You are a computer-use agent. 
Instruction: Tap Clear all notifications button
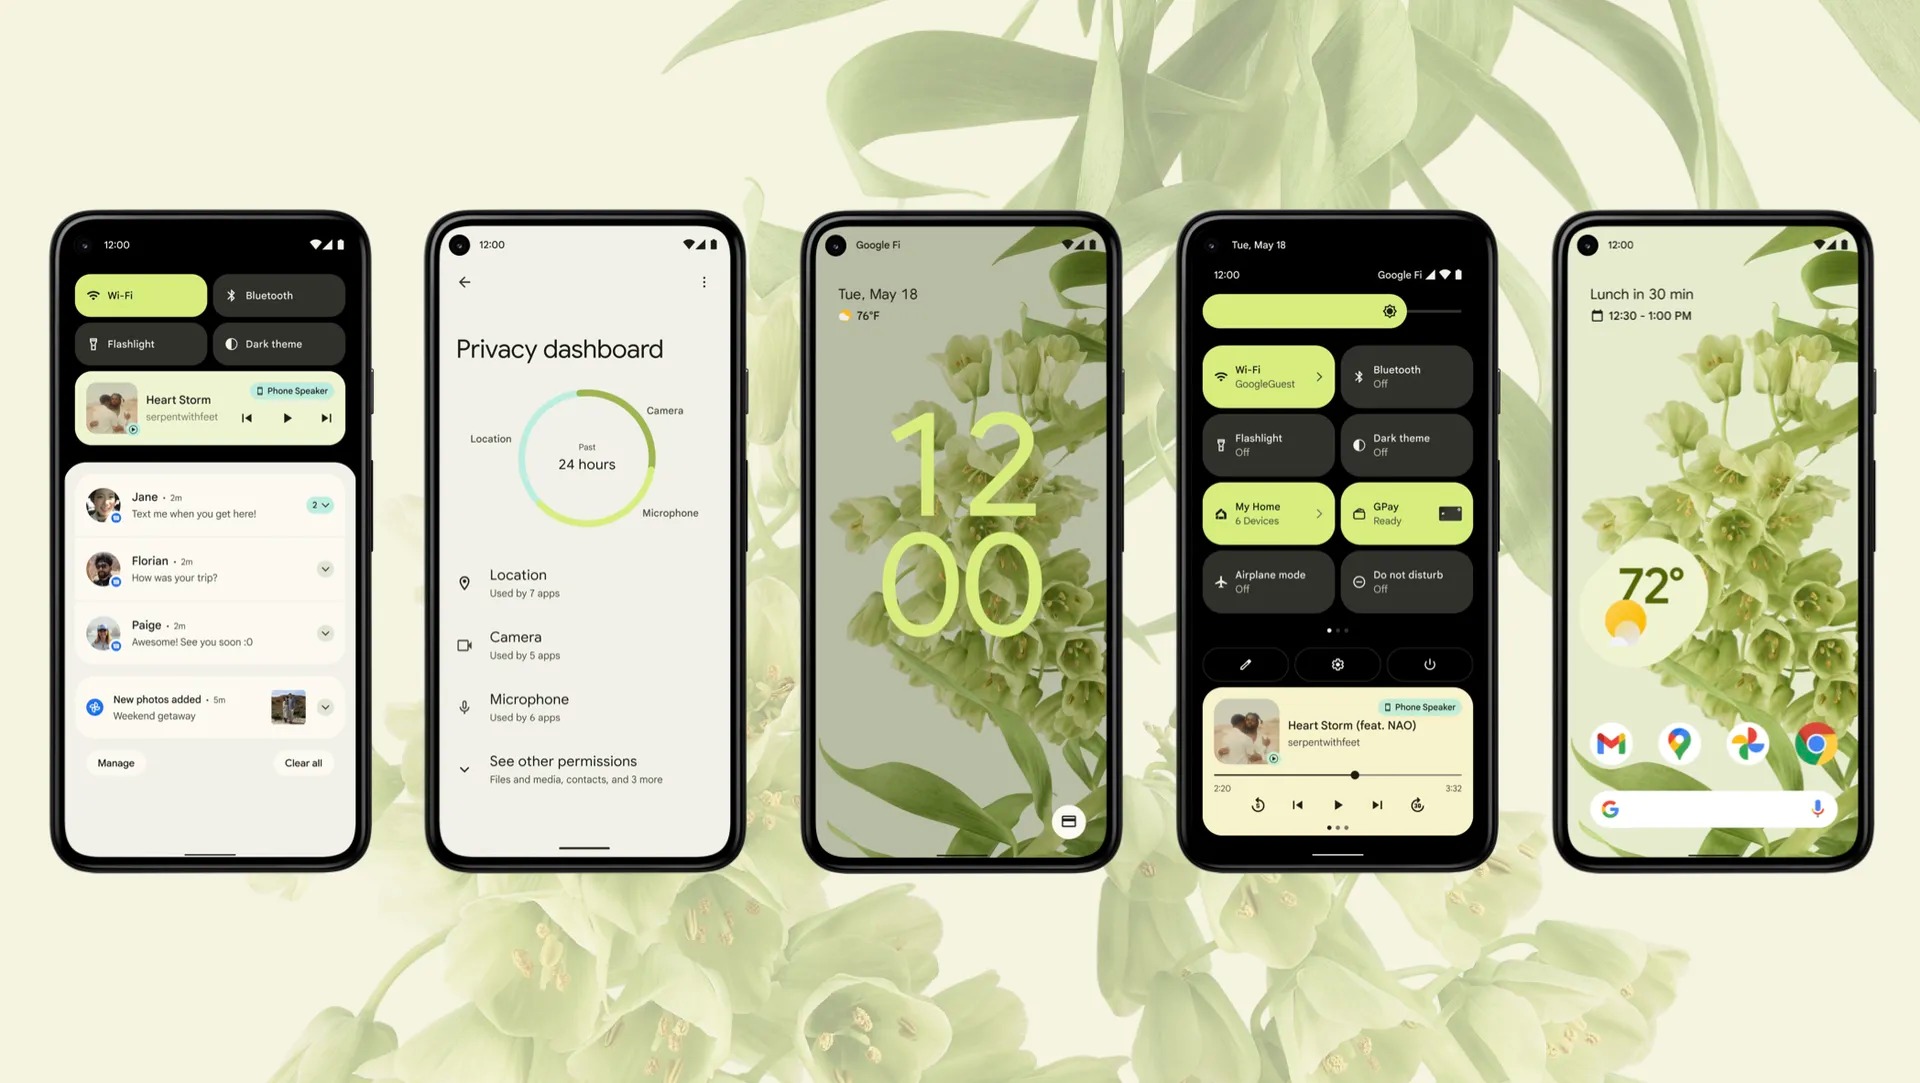[303, 762]
